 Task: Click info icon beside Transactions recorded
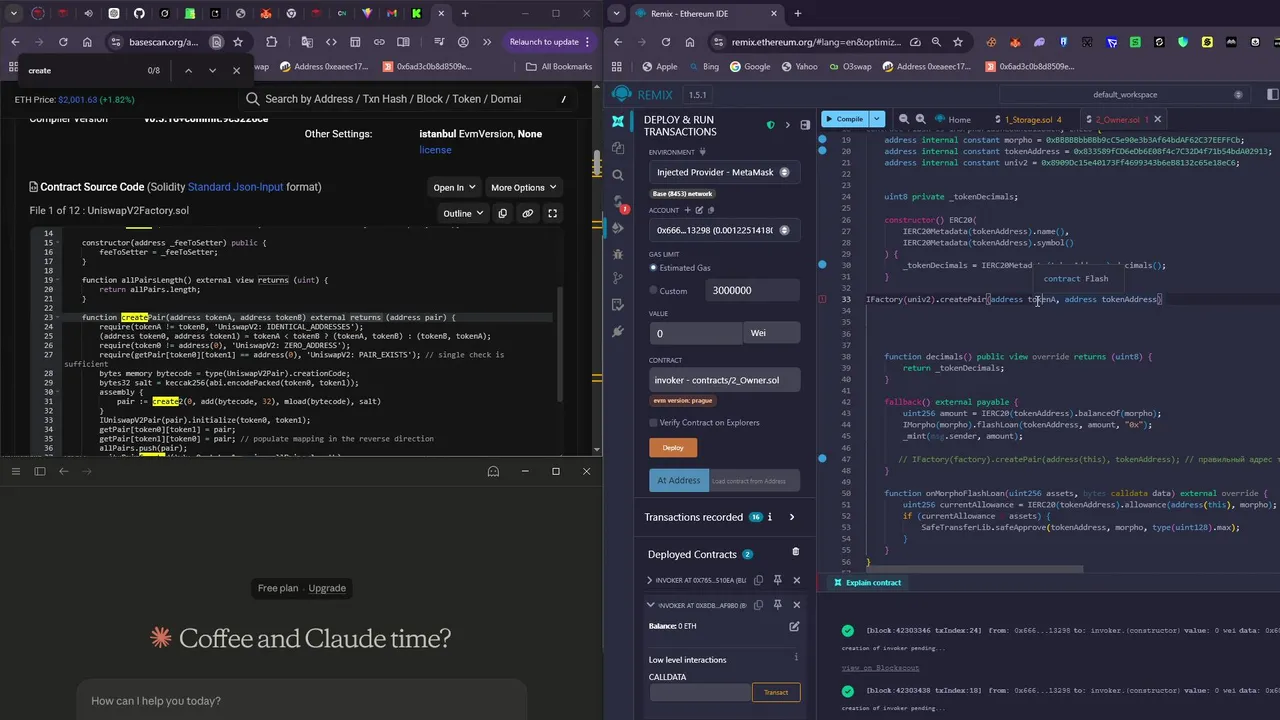(x=770, y=517)
